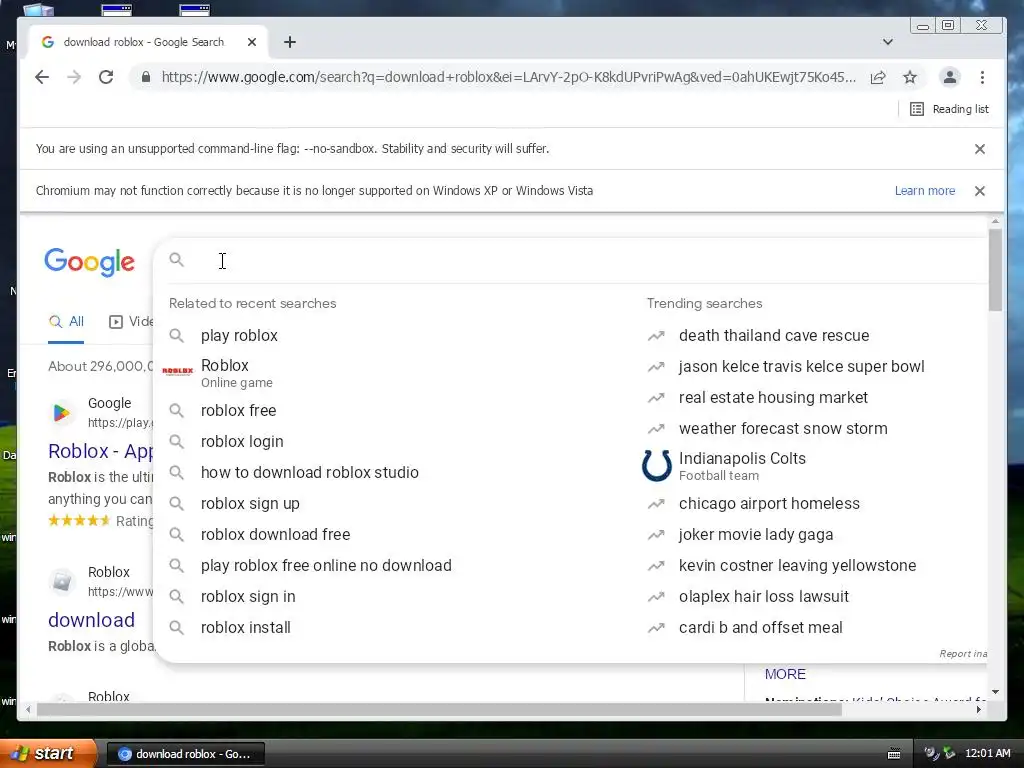Bookmark this page with the star icon

click(910, 77)
